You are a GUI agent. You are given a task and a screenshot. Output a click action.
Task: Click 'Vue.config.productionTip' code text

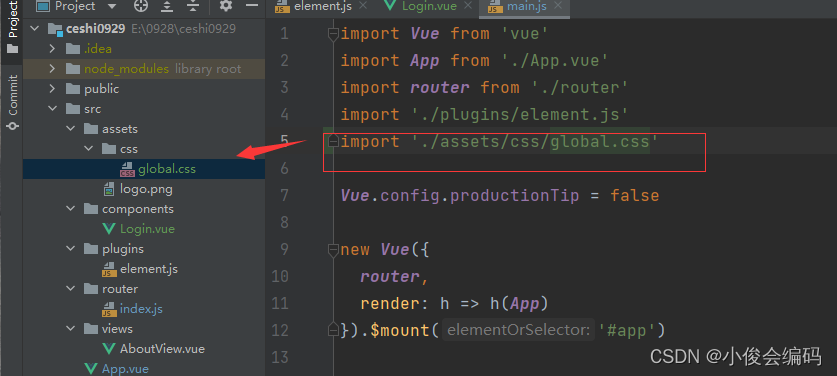coord(460,195)
